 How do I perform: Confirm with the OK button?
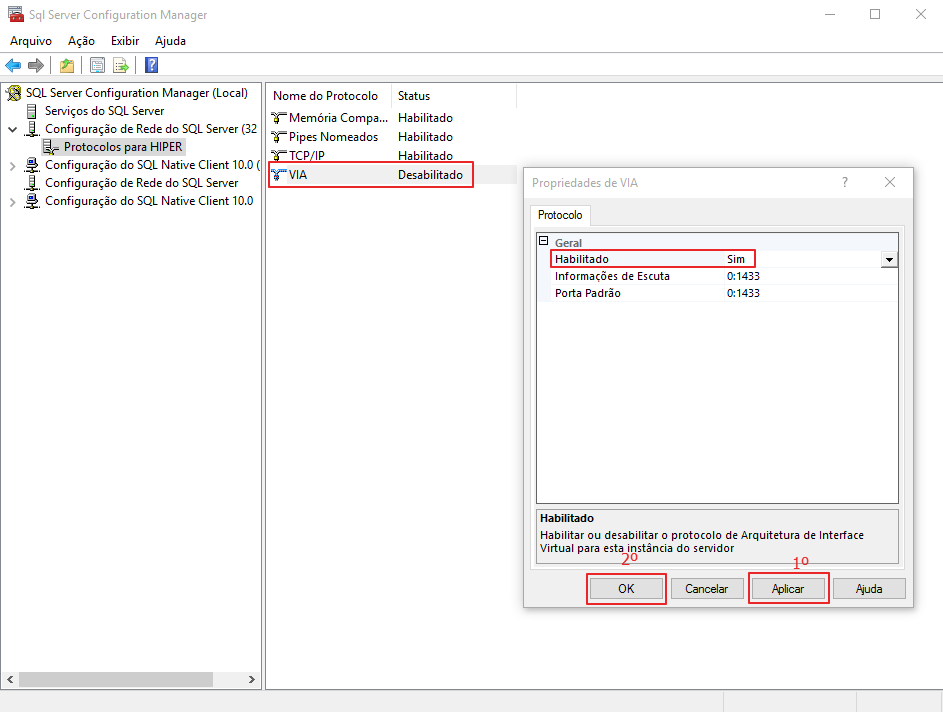[626, 589]
